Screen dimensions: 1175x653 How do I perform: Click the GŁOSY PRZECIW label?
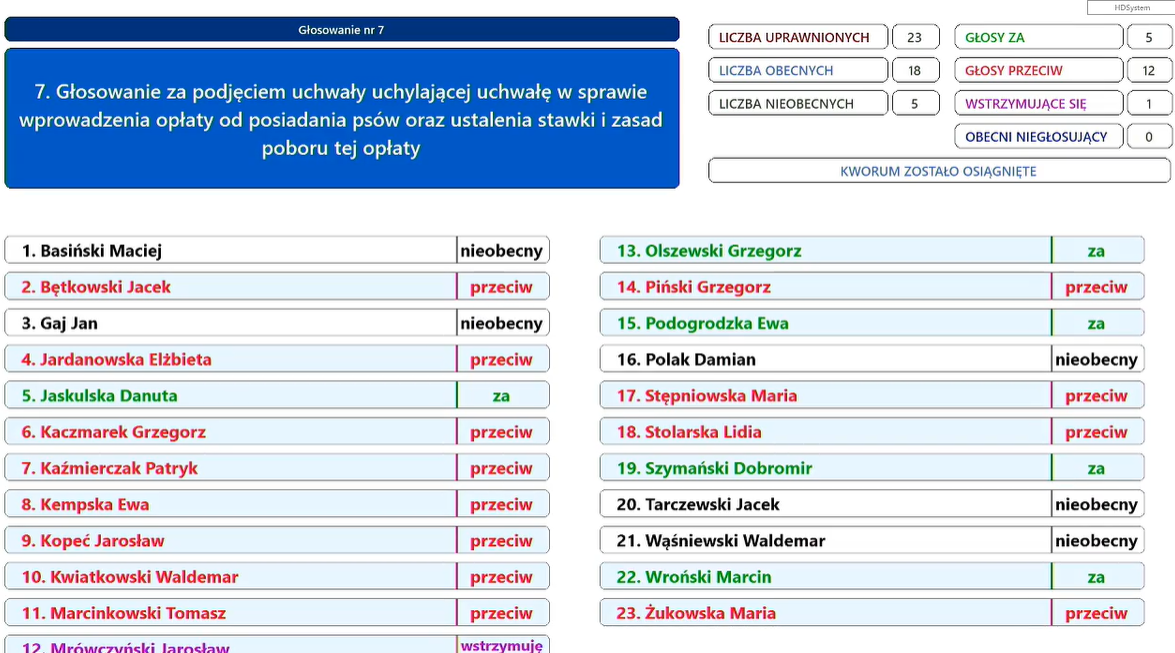pyautogui.click(x=1037, y=71)
